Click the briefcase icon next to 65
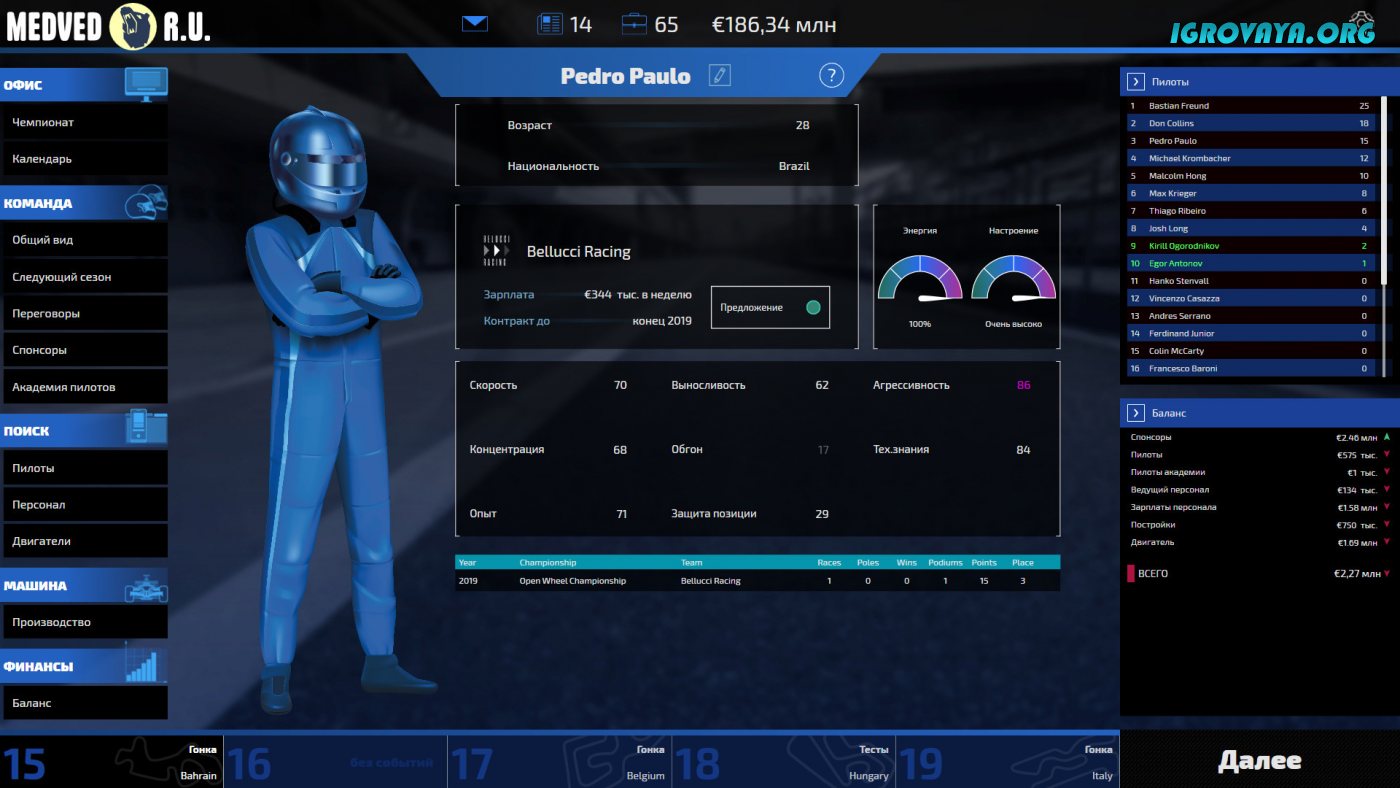This screenshot has width=1400, height=788. click(634, 24)
